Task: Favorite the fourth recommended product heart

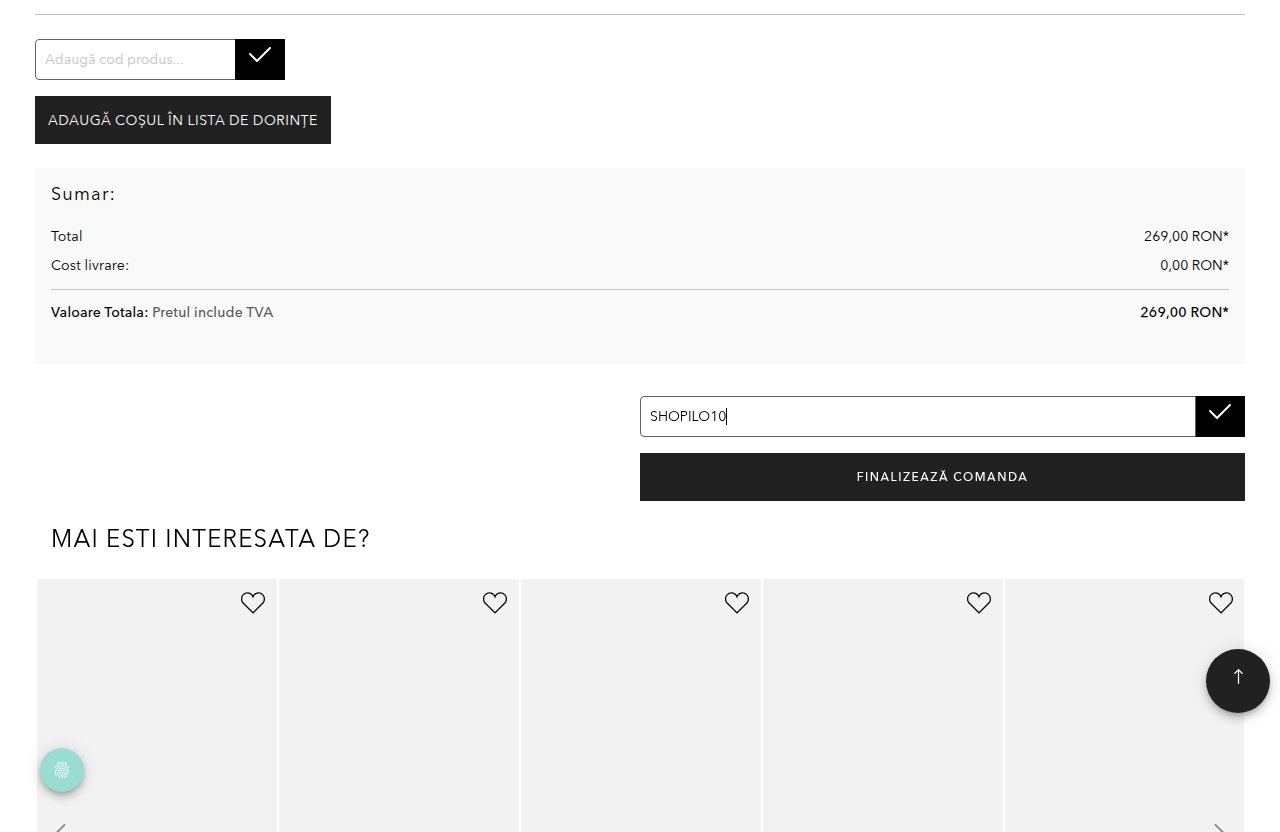Action: (x=979, y=602)
